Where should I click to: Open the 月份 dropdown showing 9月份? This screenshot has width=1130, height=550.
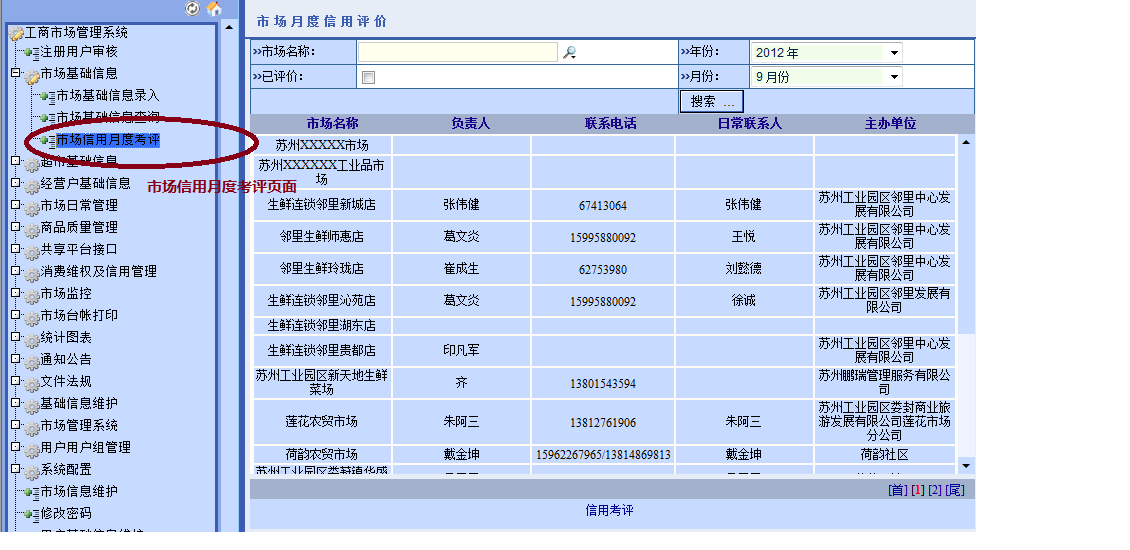(826, 76)
